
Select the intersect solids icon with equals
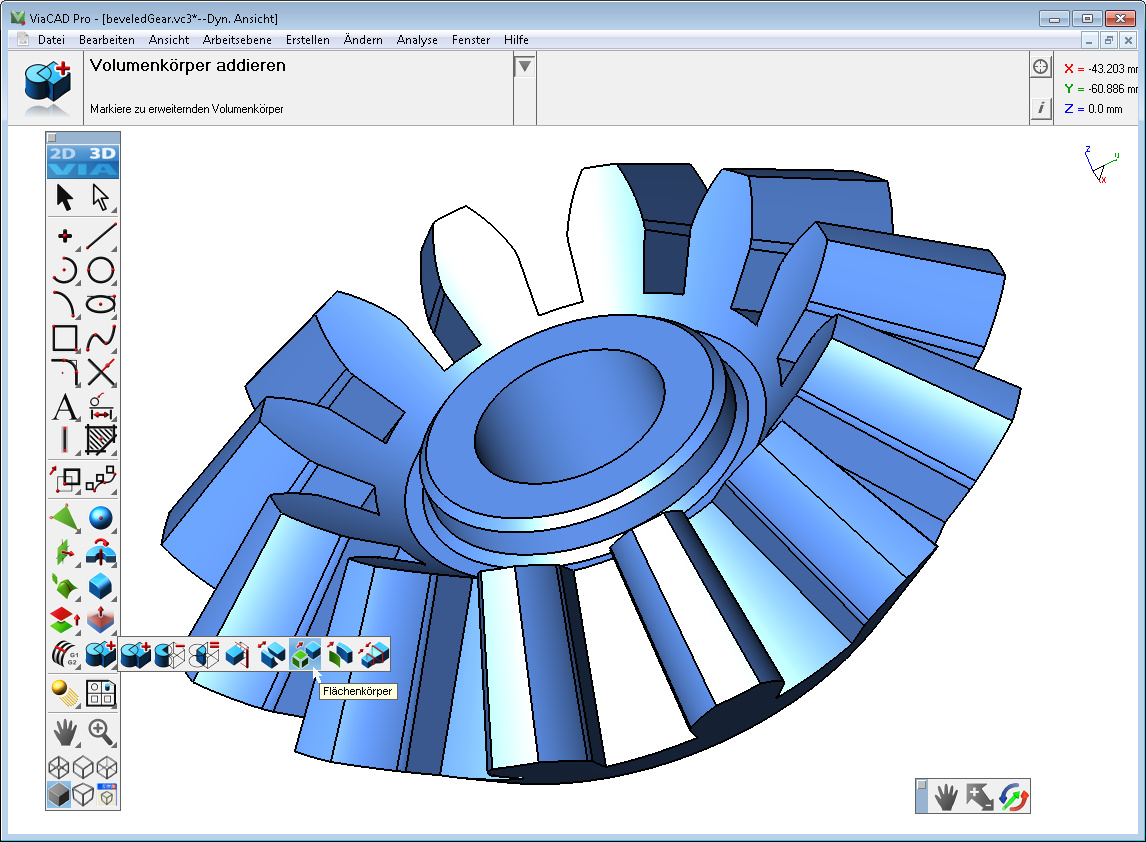203,654
